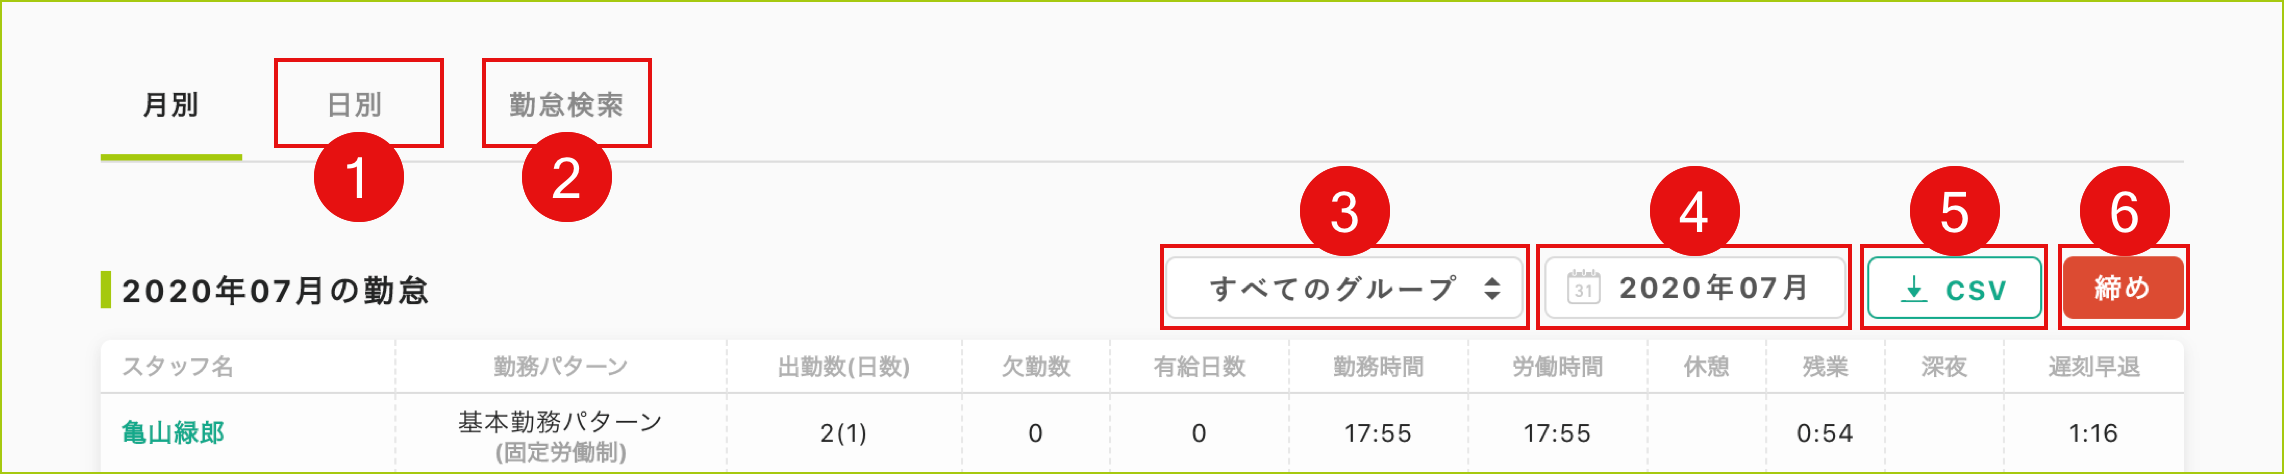Click the 勤務パターン column header
Screen dimensions: 2284x474
tap(560, 367)
